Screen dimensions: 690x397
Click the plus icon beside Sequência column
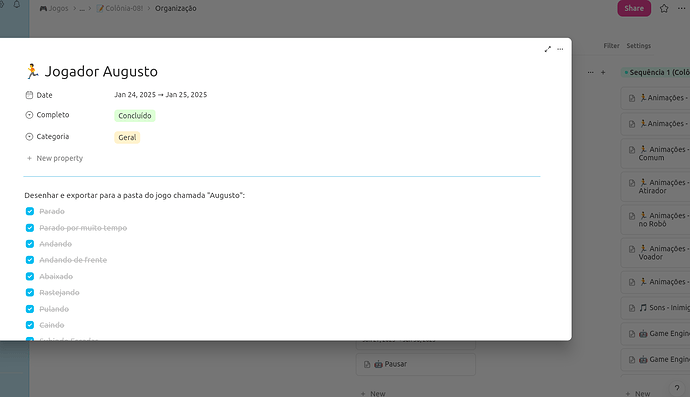[x=603, y=72]
